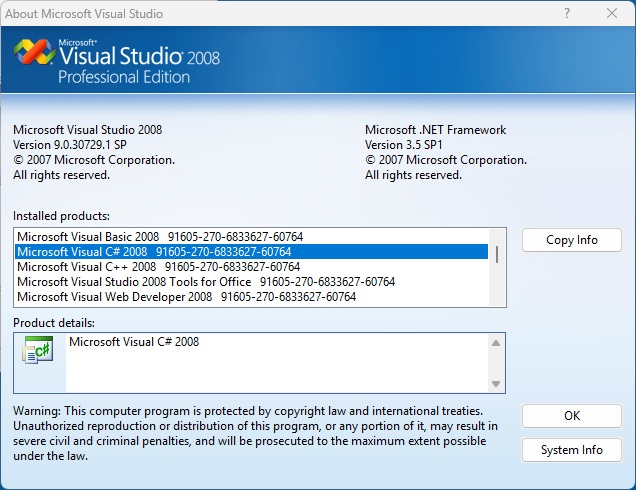Click the 'Version 9.0.30729.1 SP' text
This screenshot has width=636, height=490.
[70, 145]
